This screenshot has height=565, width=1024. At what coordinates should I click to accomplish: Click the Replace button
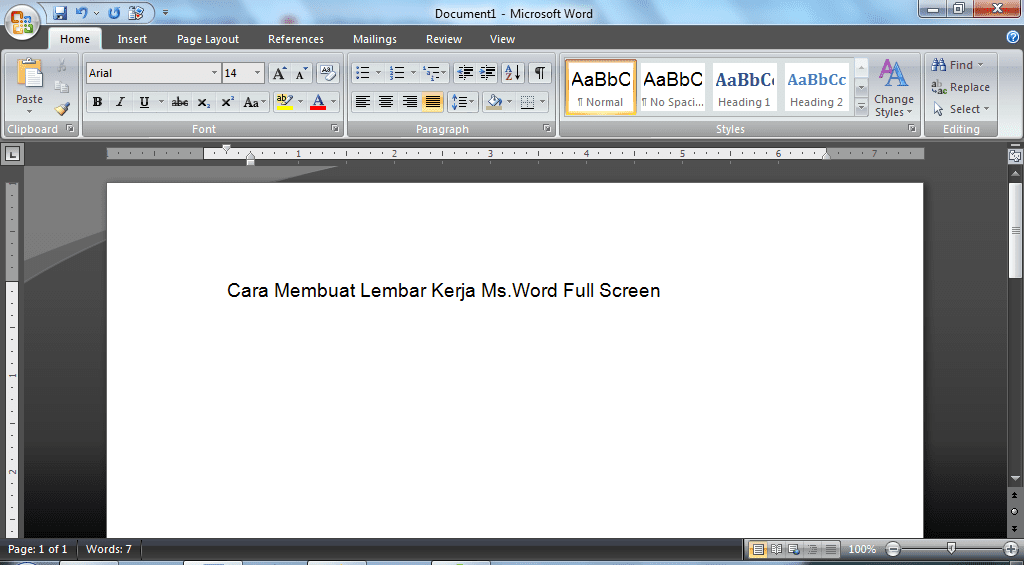(960, 87)
